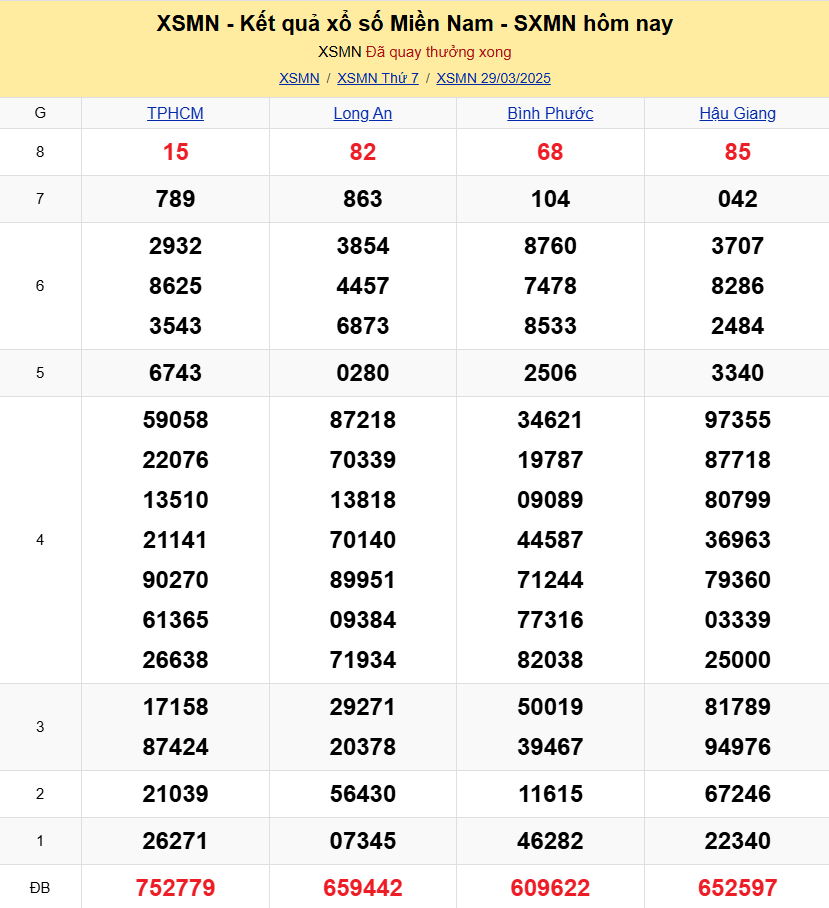This screenshot has width=829, height=908.
Task: Open the TPHCM province column link
Action: (x=175, y=113)
